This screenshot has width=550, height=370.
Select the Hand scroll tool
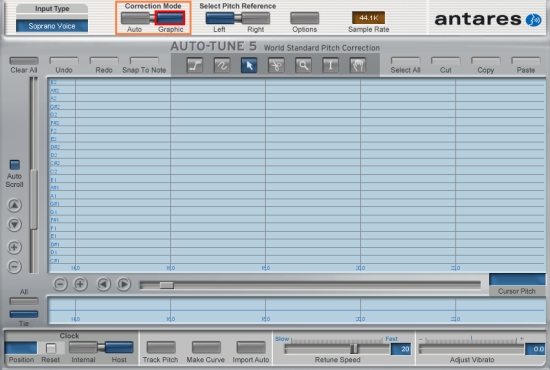358,66
